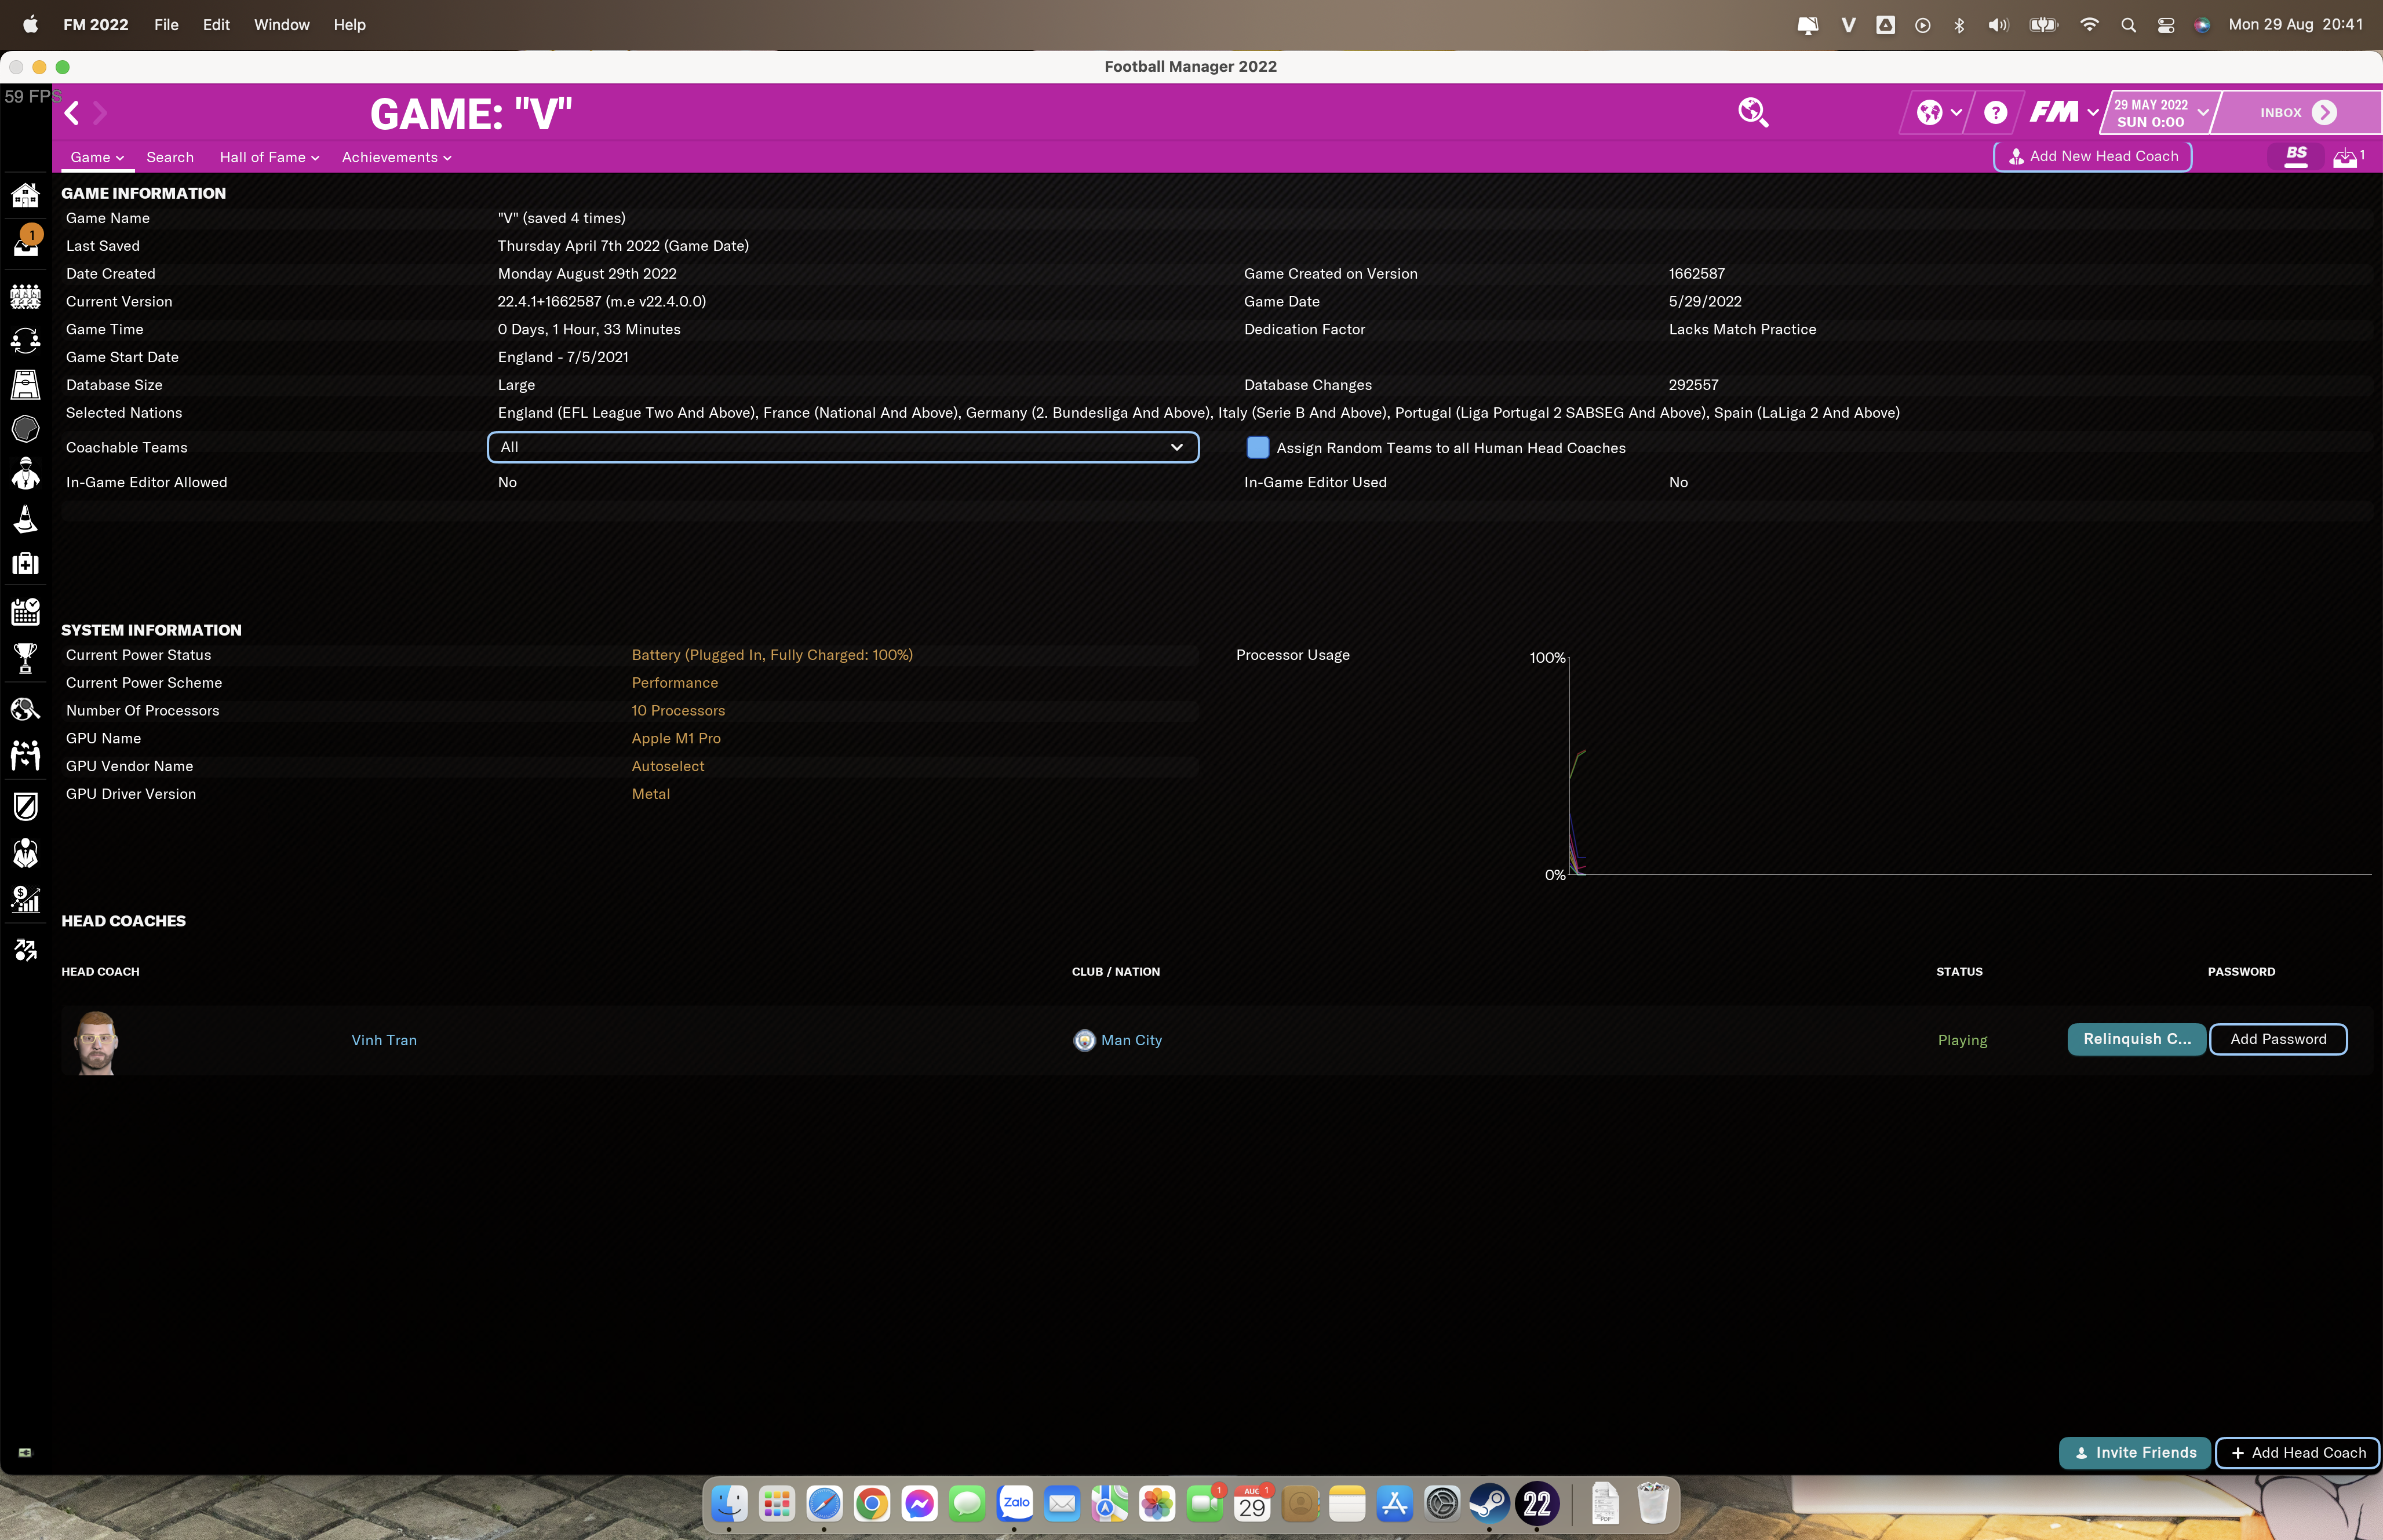Open the Medical Centre first-aid icon

(25, 564)
